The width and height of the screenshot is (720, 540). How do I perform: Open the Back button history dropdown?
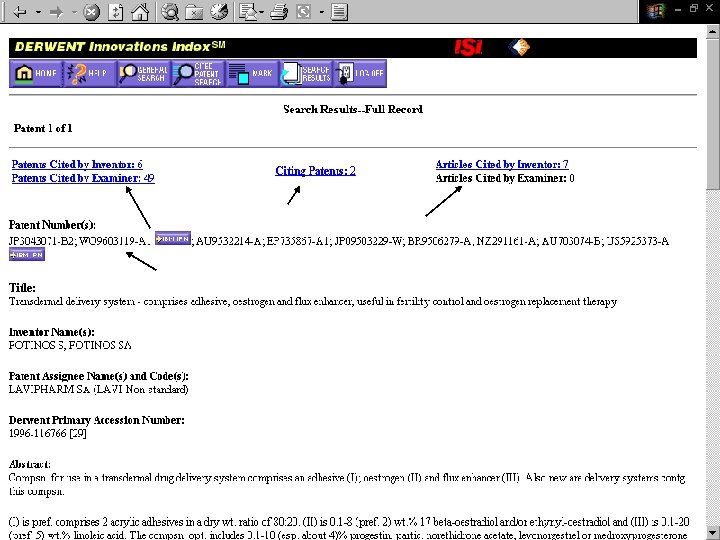point(38,12)
